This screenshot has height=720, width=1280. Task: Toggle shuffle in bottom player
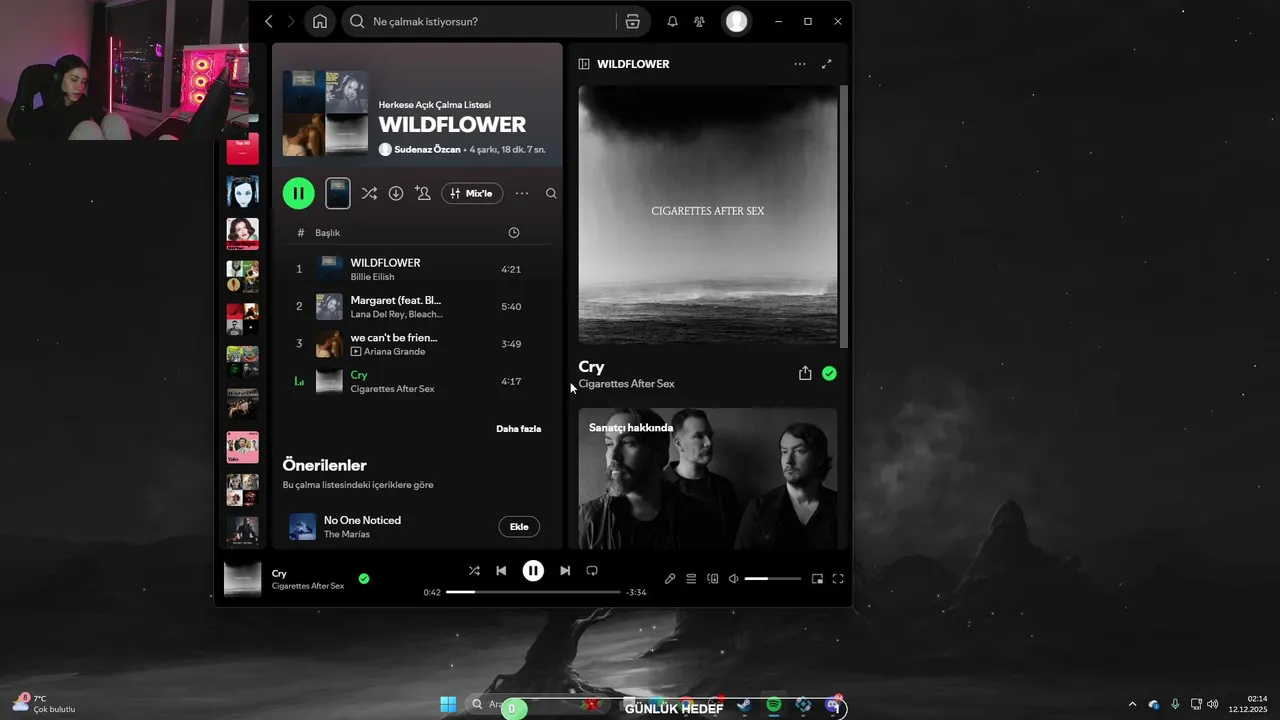click(474, 571)
